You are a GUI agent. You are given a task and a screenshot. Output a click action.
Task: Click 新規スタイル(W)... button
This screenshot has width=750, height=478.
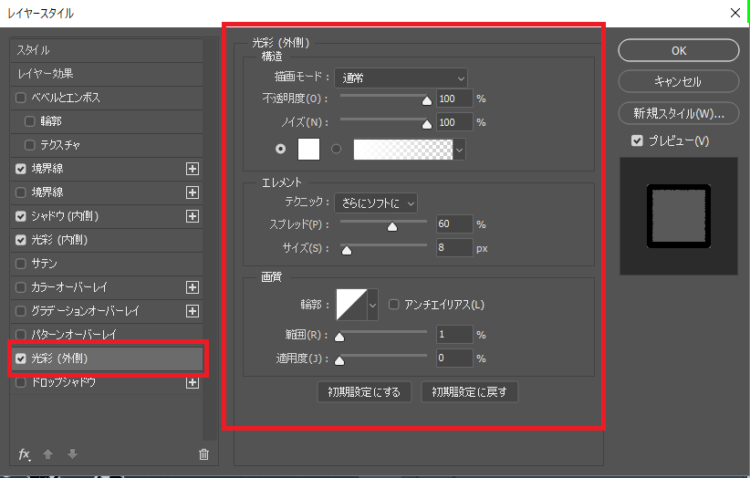pos(678,113)
